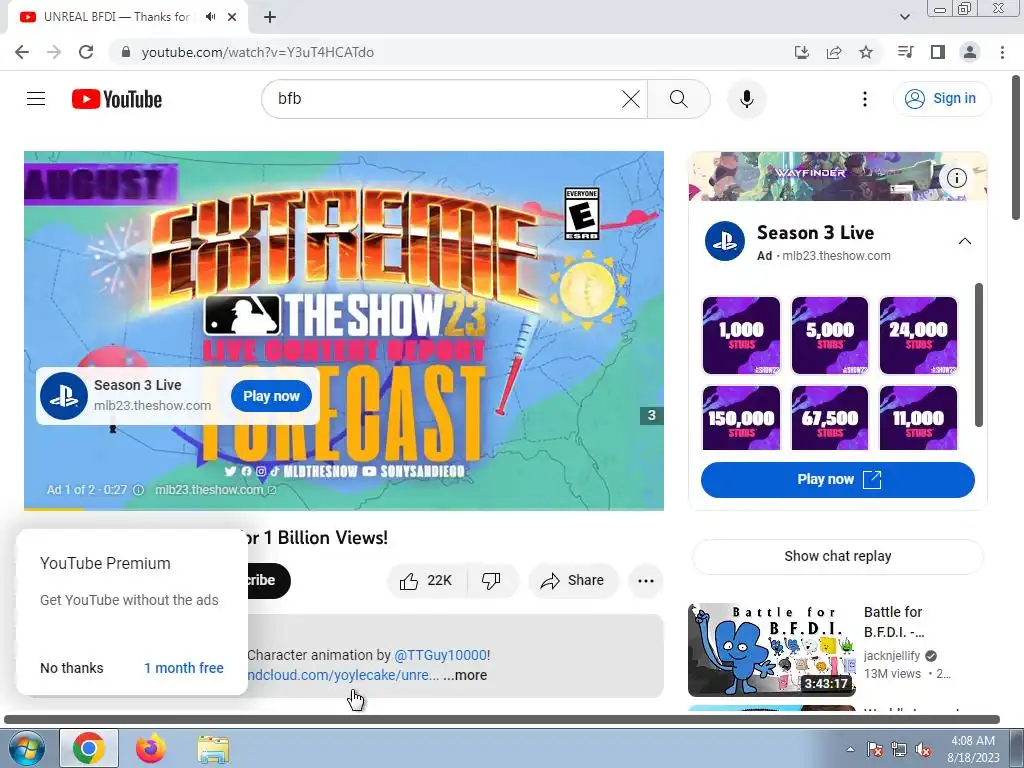This screenshot has height=768, width=1024.
Task: Click the muted volume tray icon
Action: [923, 750]
